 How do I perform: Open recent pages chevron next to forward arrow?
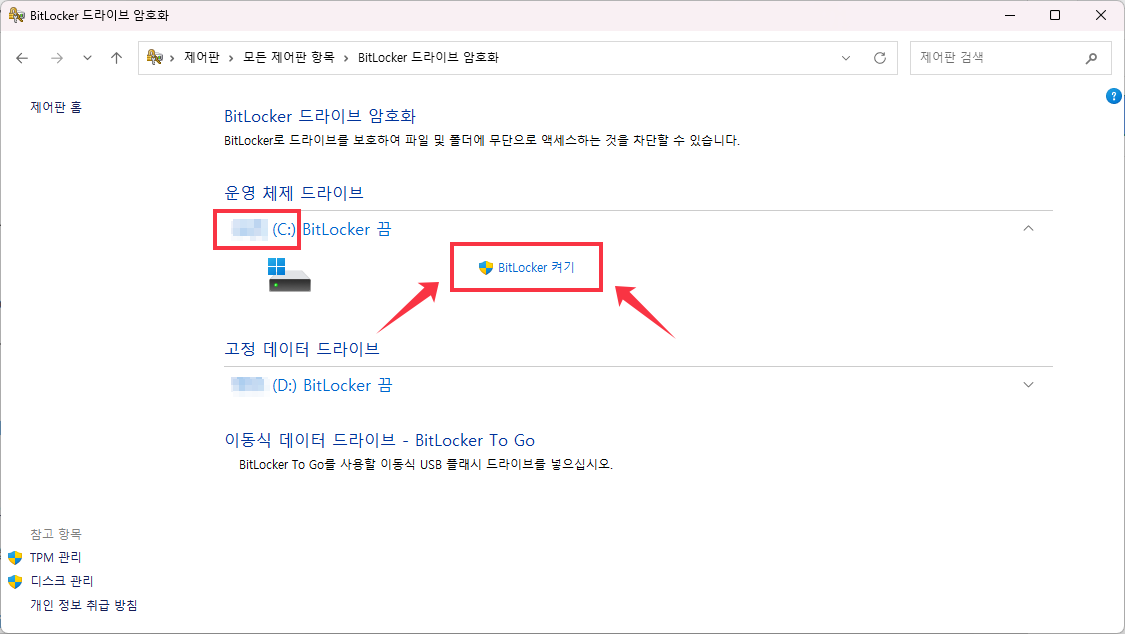87,57
